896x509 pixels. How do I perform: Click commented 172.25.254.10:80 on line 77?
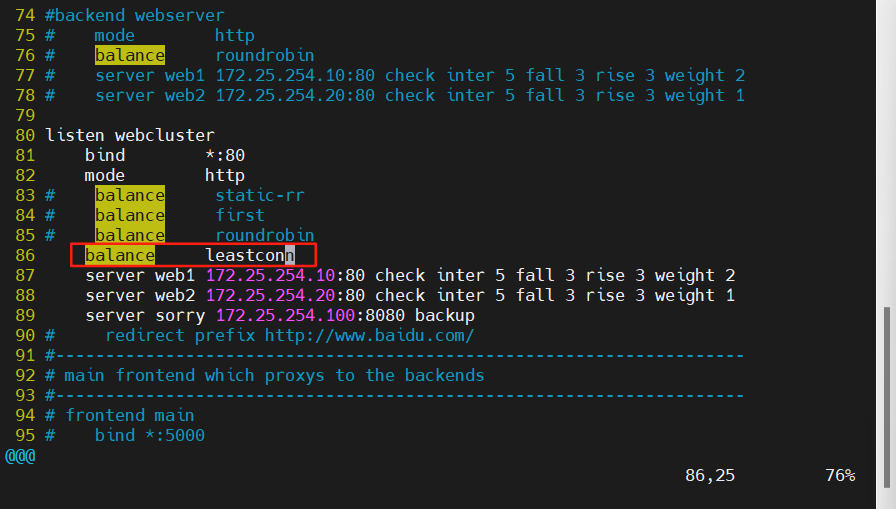(295, 75)
